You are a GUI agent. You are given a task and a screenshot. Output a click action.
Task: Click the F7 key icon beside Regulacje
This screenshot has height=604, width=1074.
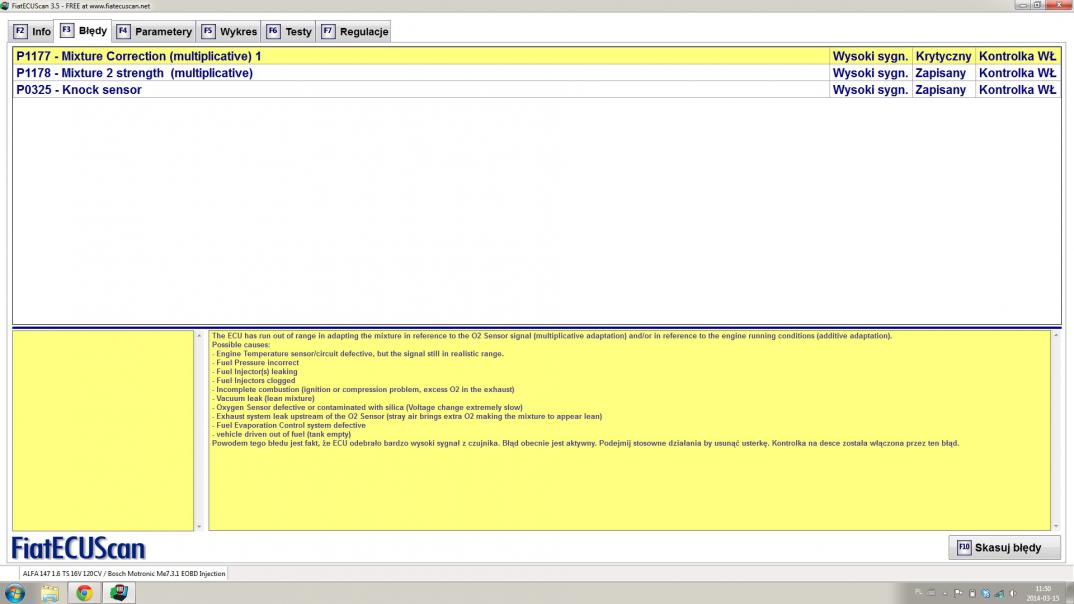click(328, 31)
